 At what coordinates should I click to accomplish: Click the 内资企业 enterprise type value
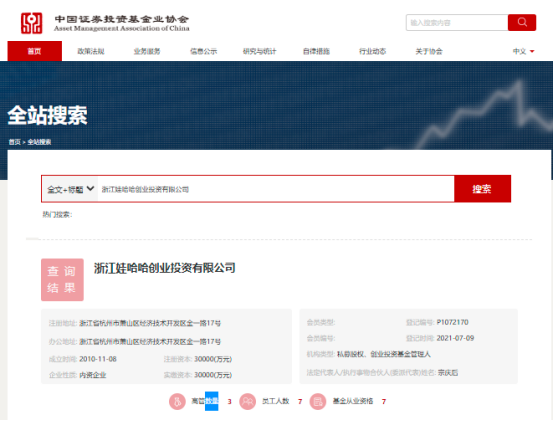coord(93,375)
